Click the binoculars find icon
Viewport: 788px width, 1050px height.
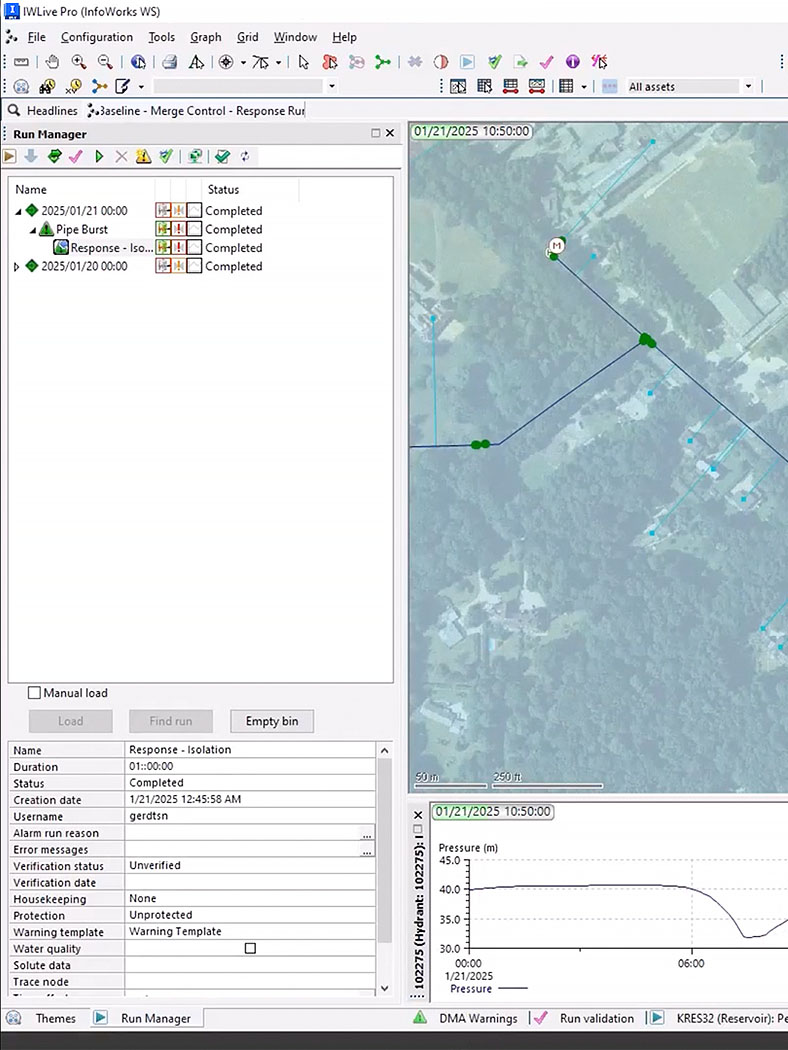tap(47, 87)
